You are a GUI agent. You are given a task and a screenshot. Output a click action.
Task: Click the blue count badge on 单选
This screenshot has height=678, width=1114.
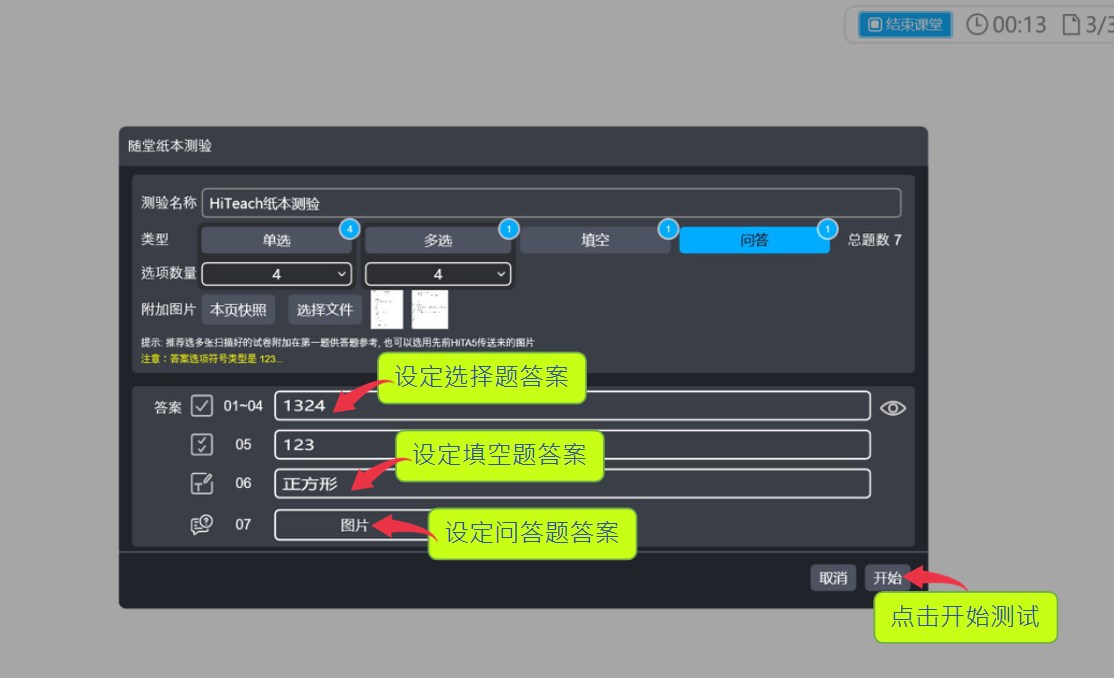click(349, 229)
